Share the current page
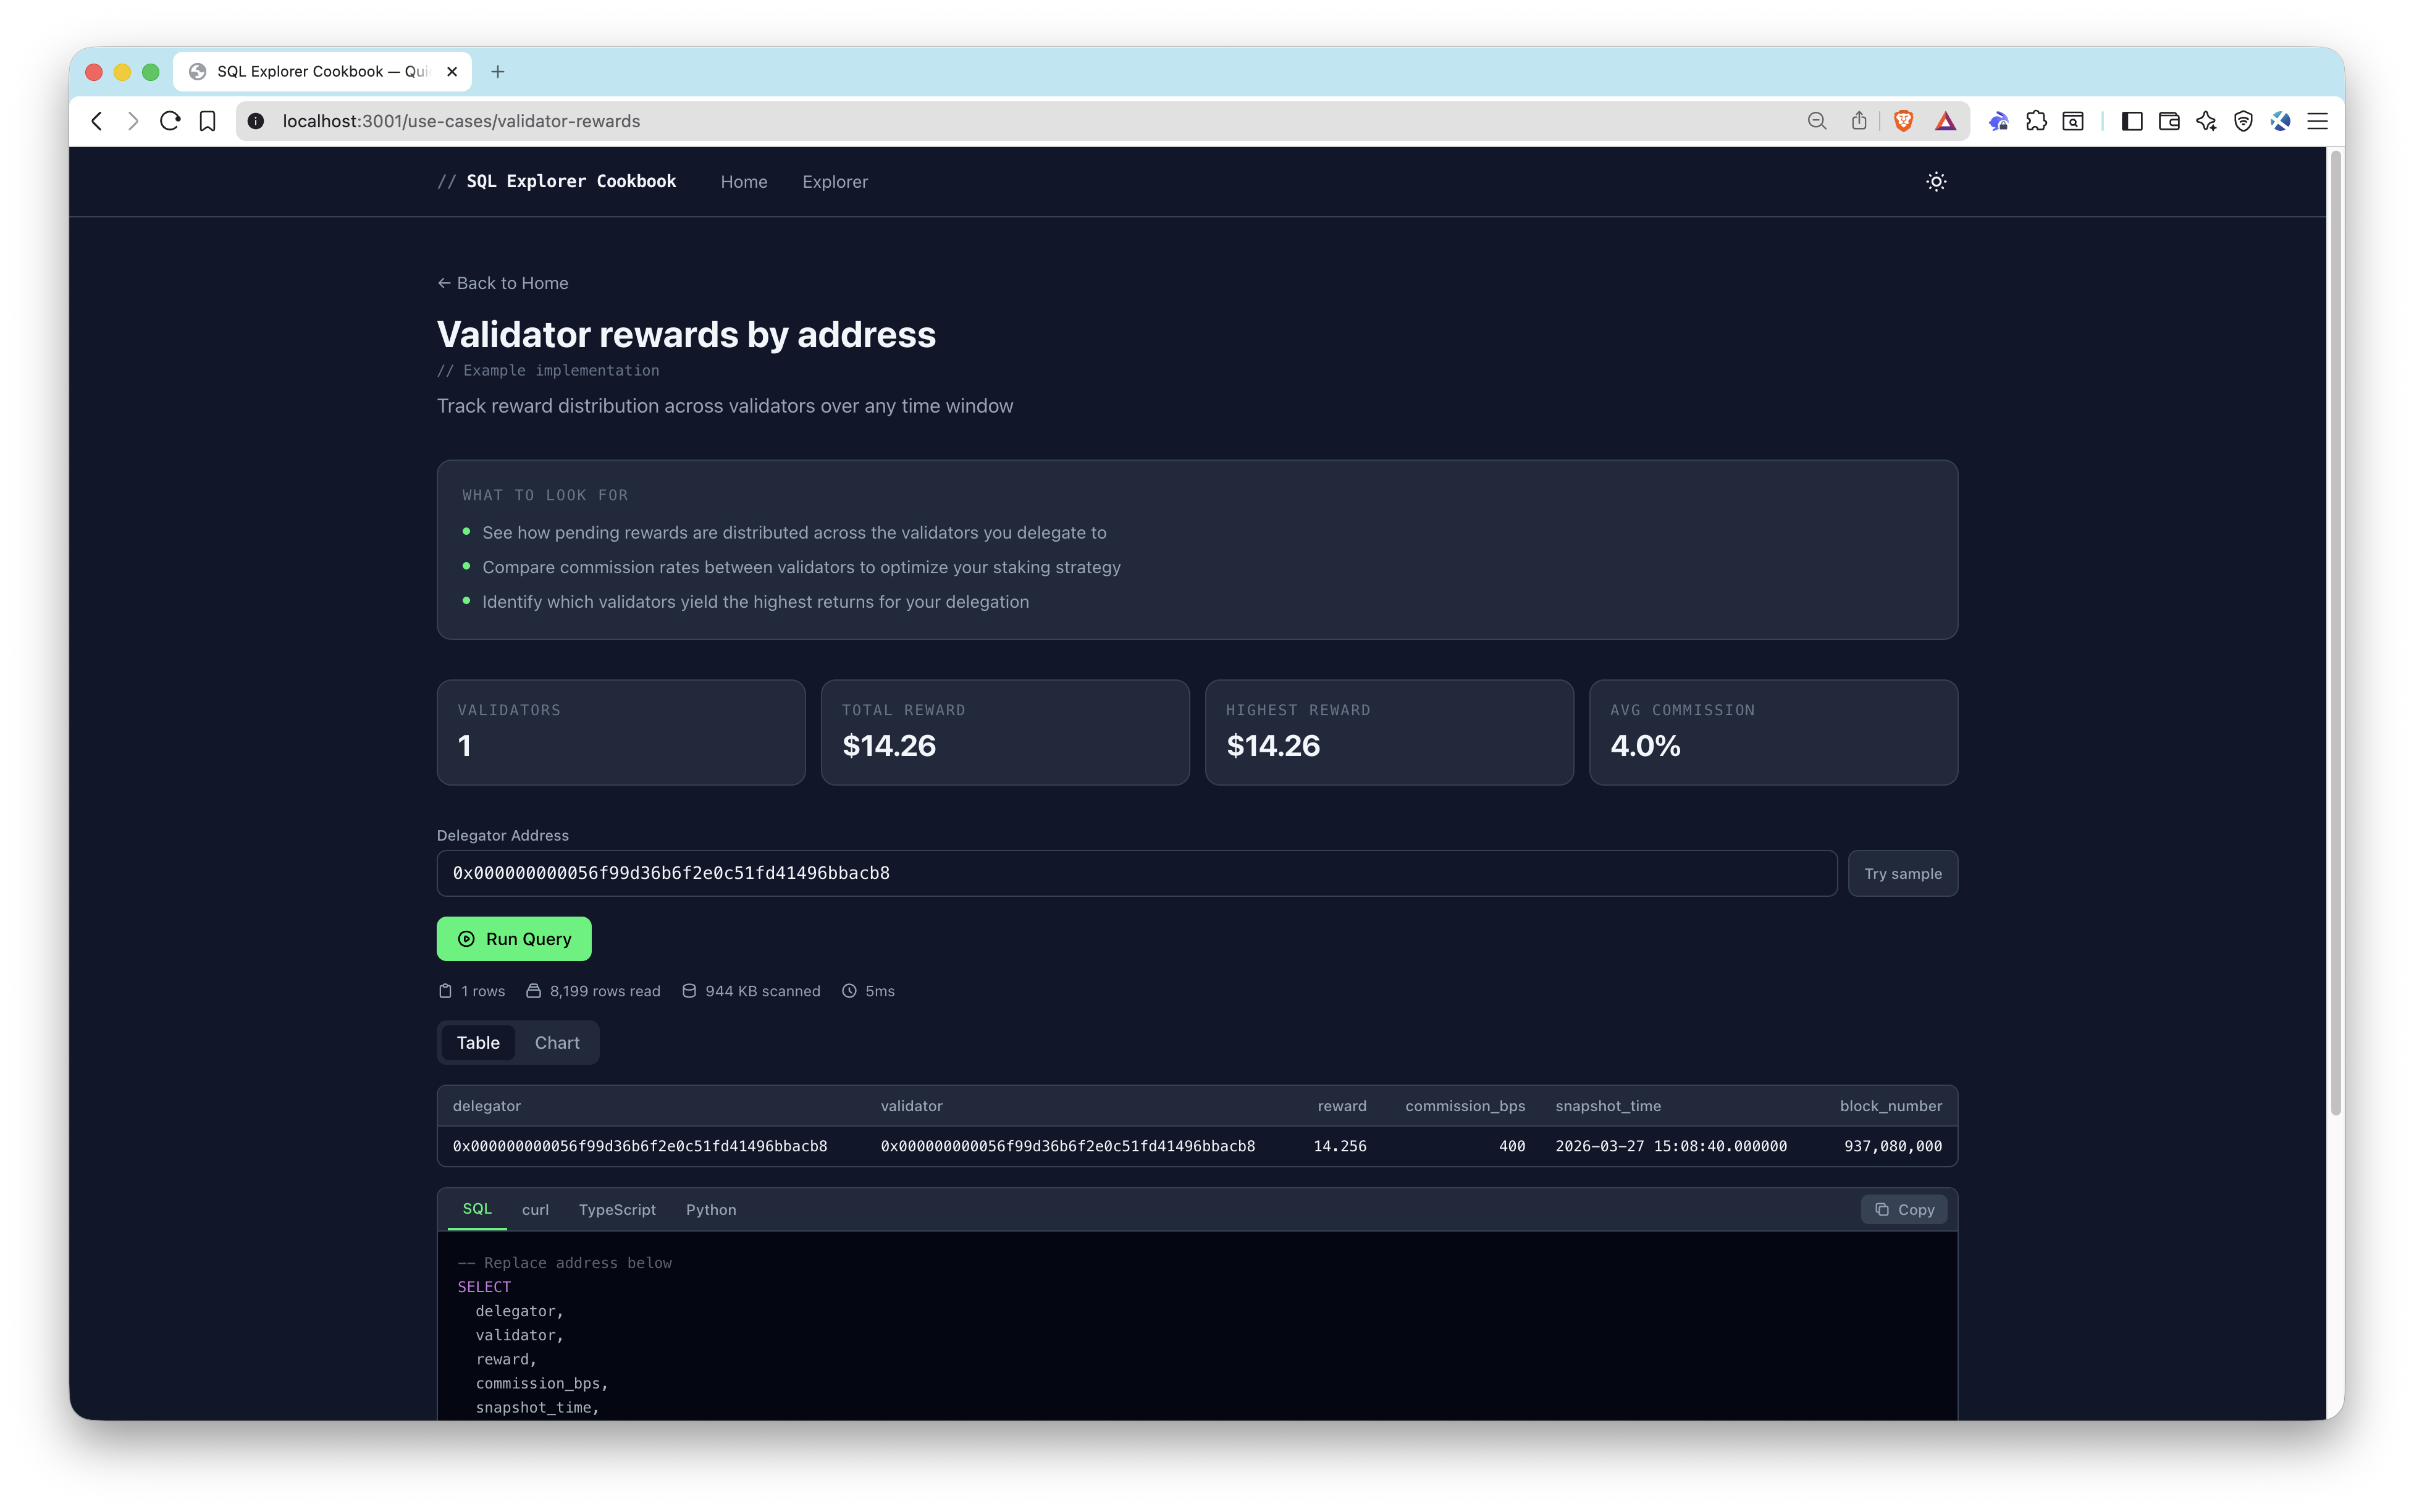Viewport: 2414px width, 1512px height. tap(1860, 121)
